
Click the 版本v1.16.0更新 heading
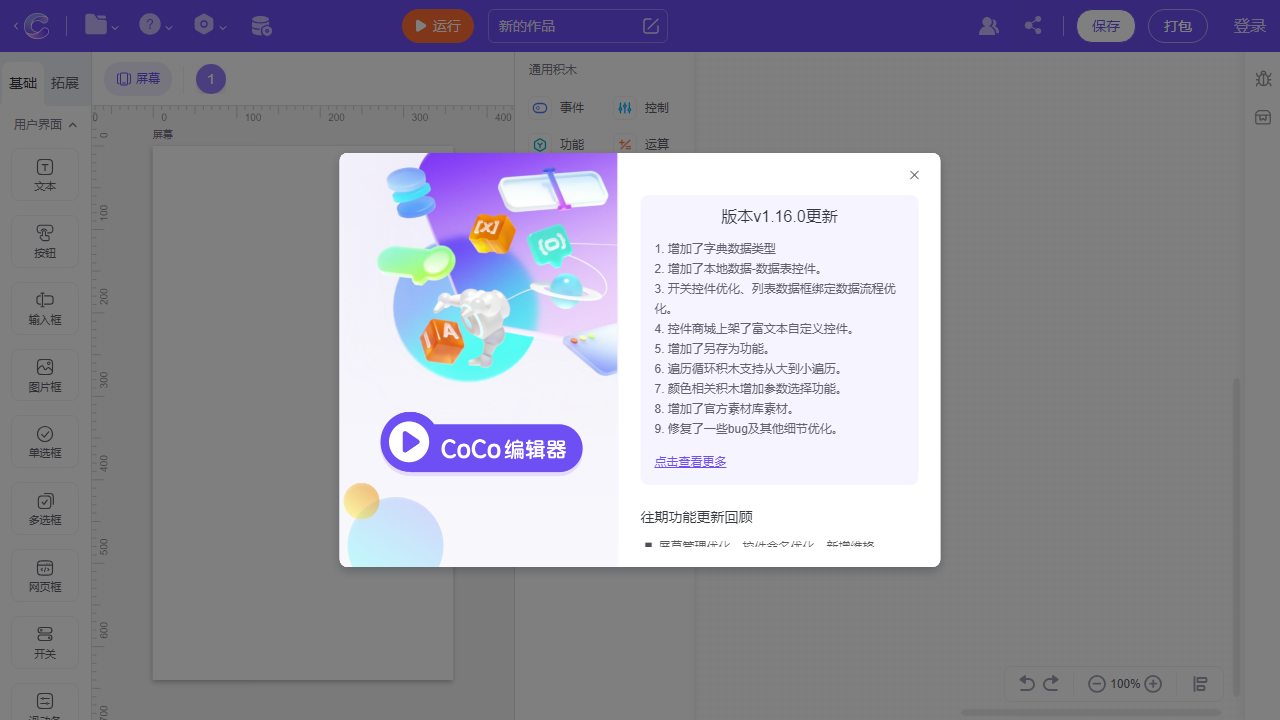pyautogui.click(x=779, y=217)
